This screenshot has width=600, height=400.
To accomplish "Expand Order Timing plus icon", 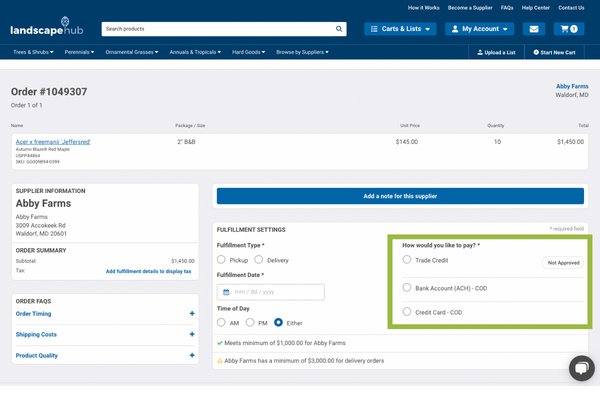I will (x=192, y=313).
